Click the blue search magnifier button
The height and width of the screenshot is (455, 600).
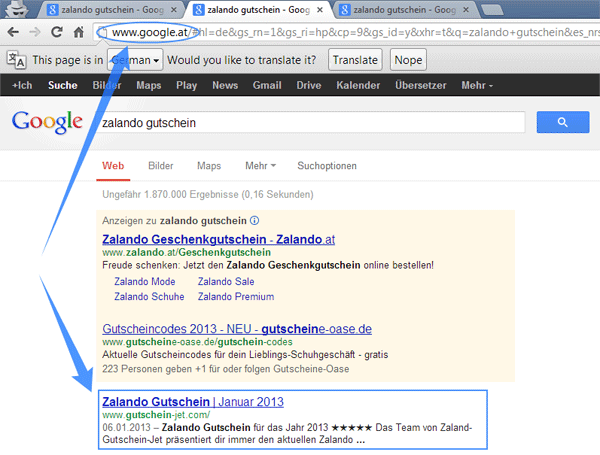tap(562, 123)
